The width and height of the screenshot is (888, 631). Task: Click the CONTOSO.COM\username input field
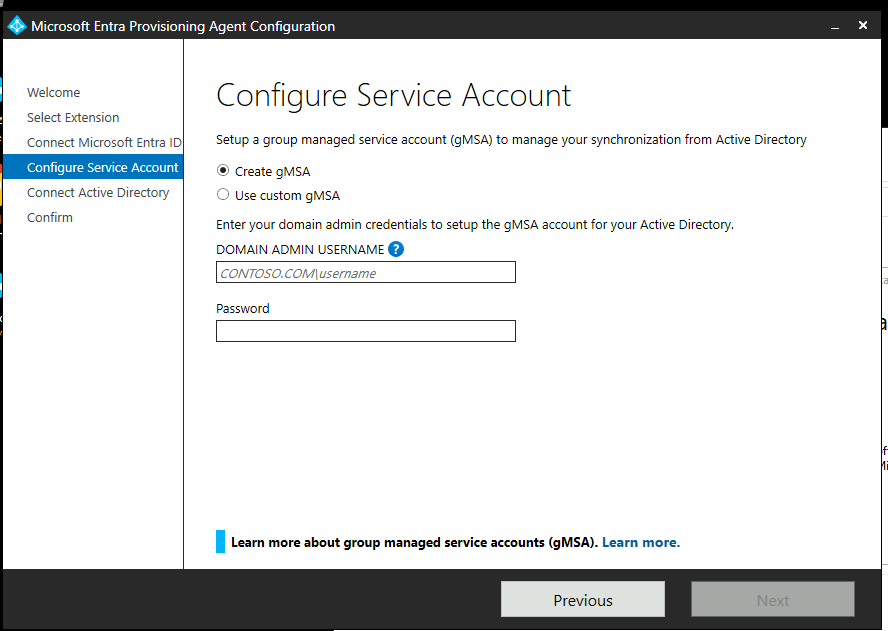(365, 272)
